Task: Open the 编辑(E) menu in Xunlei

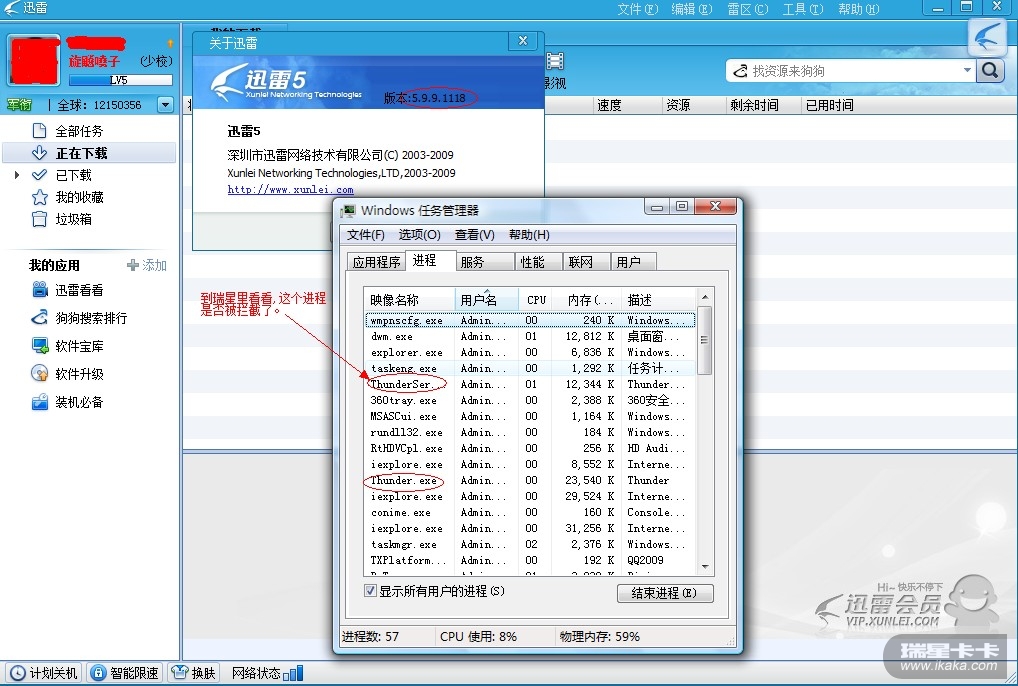Action: click(691, 9)
